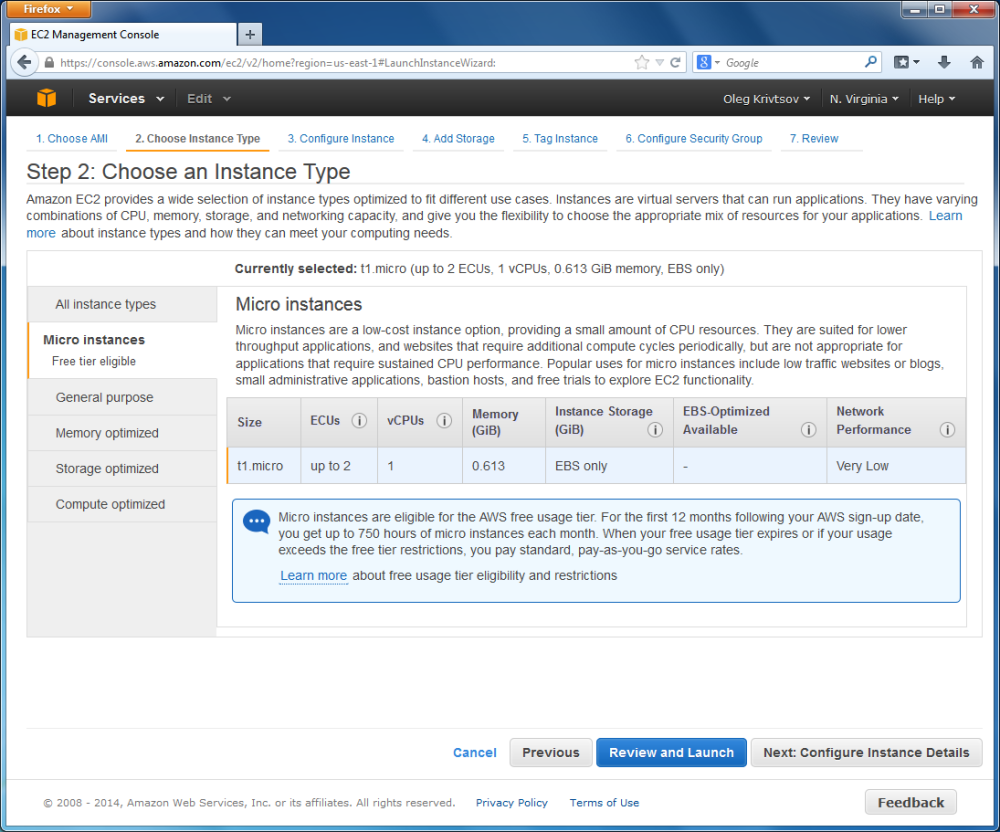Click the Feedback button
1000x832 pixels.
point(911,802)
